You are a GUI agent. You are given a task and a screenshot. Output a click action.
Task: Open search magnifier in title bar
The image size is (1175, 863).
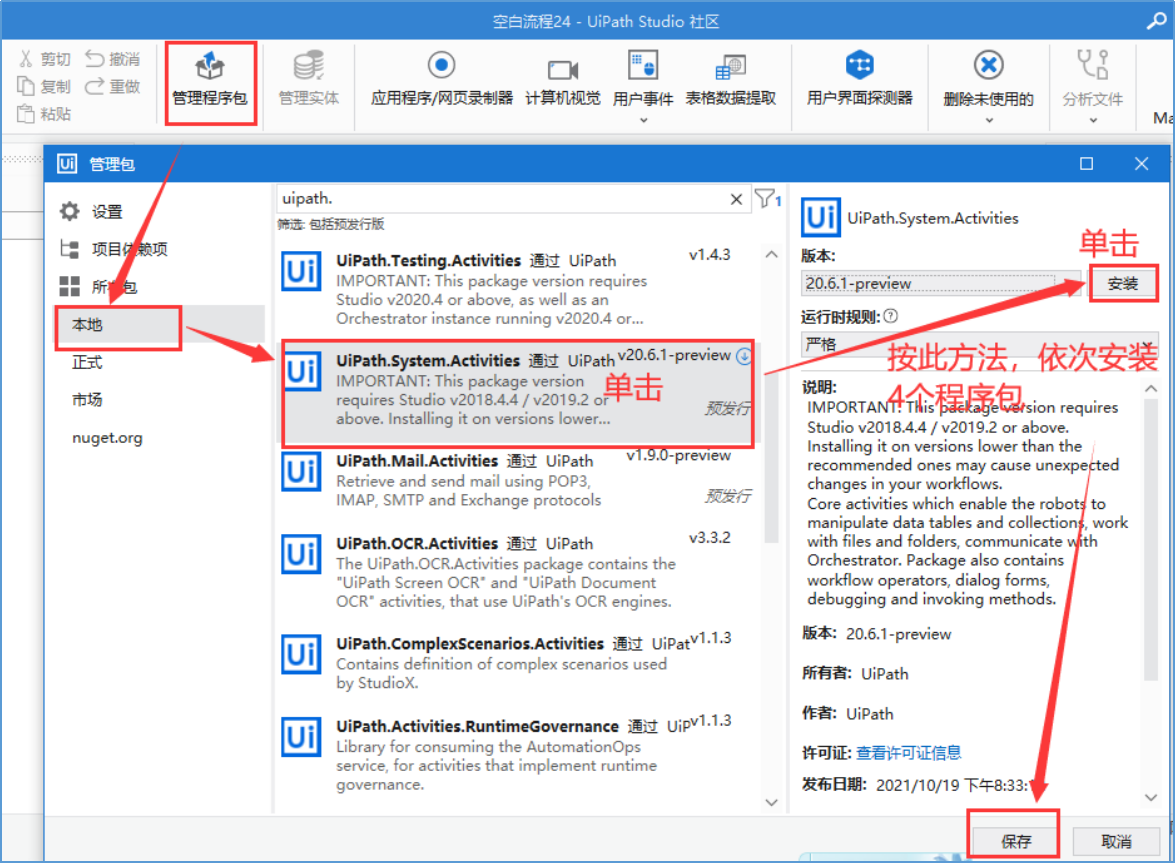[1156, 21]
